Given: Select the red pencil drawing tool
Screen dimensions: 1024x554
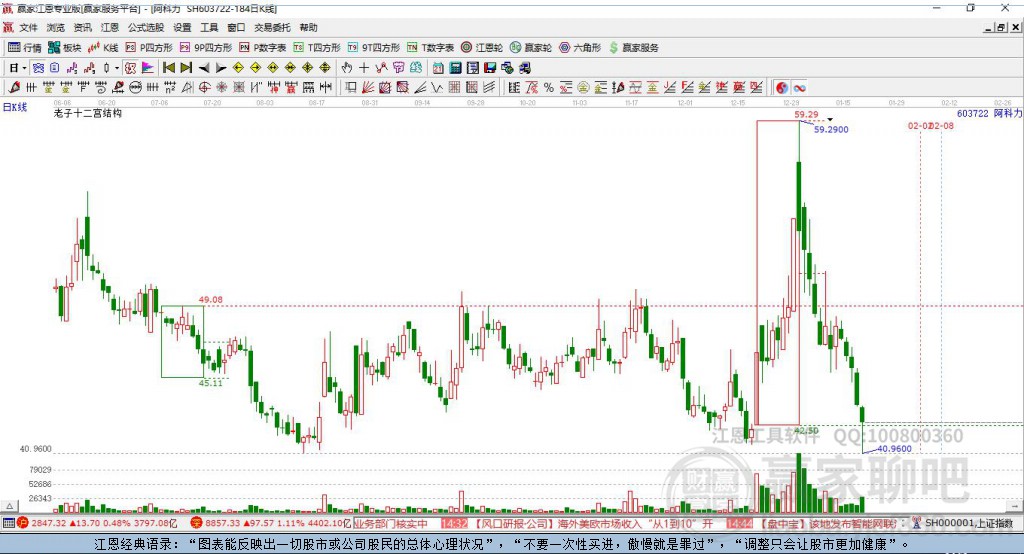Looking at the screenshot, I should (14, 88).
